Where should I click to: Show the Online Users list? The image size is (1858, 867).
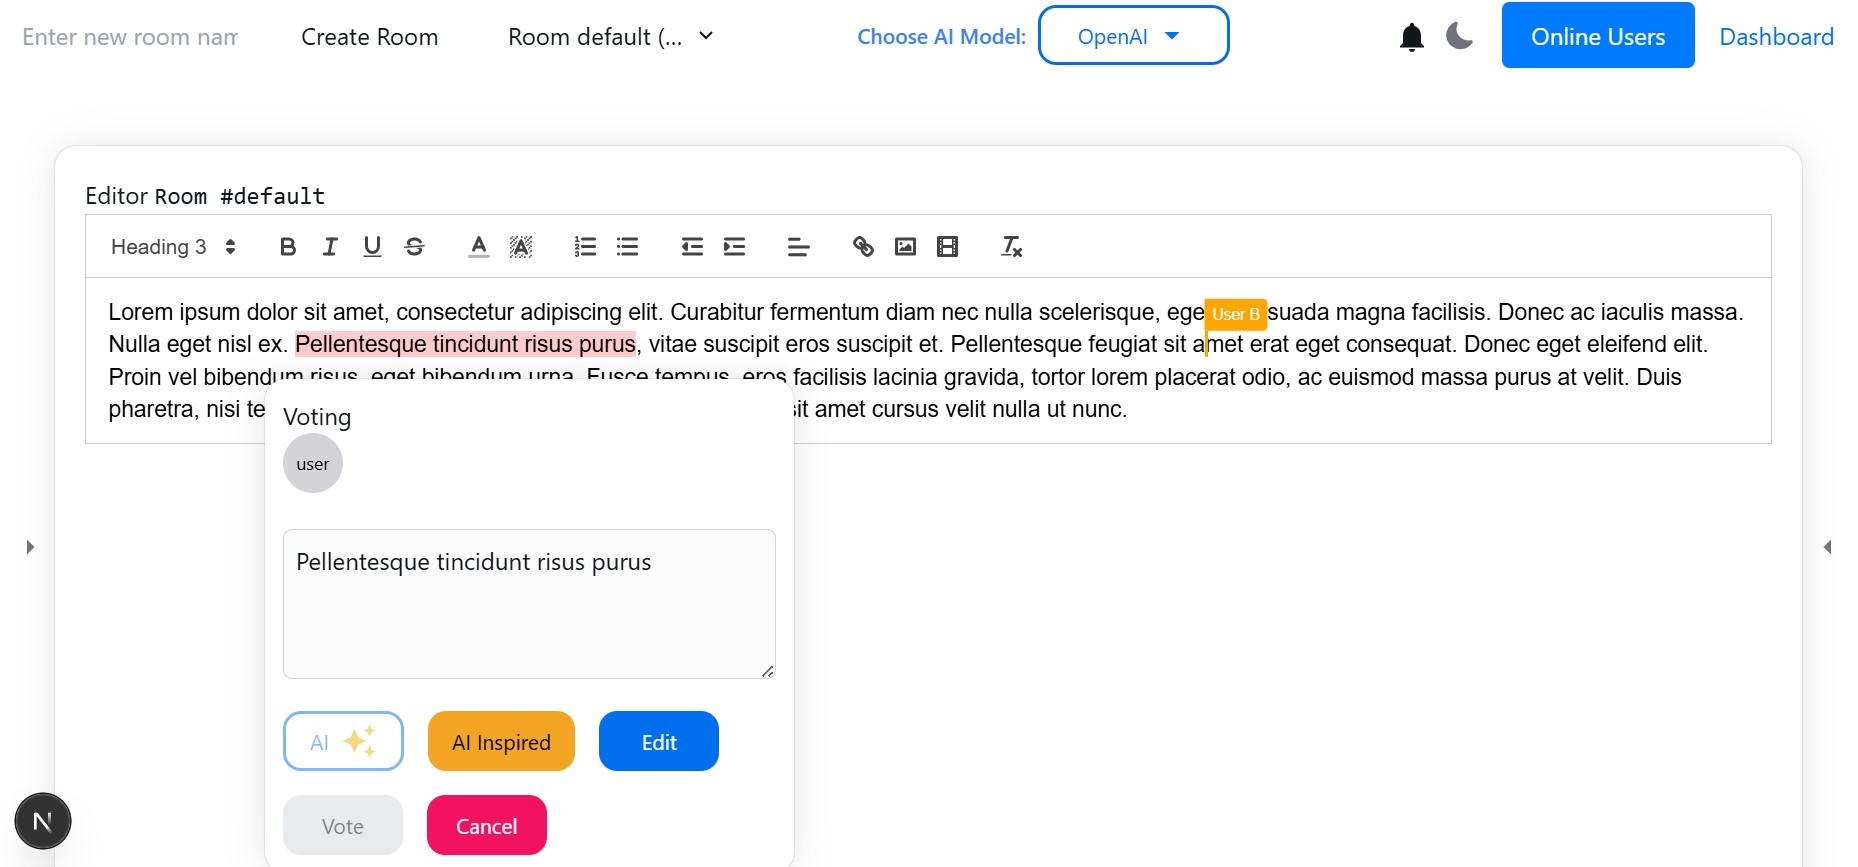pyautogui.click(x=1597, y=36)
